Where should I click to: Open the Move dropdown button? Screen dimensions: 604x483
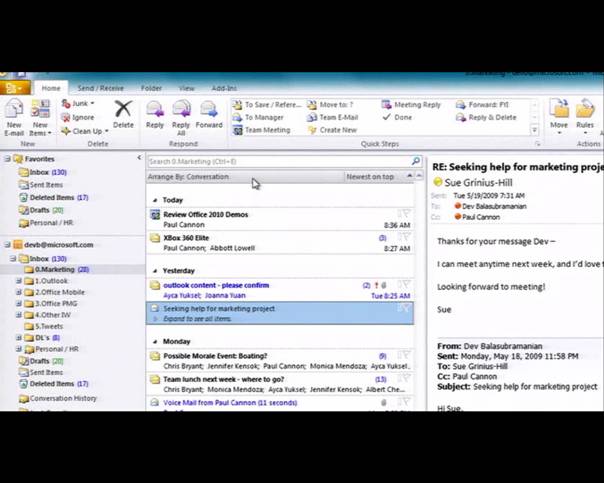click(x=559, y=117)
